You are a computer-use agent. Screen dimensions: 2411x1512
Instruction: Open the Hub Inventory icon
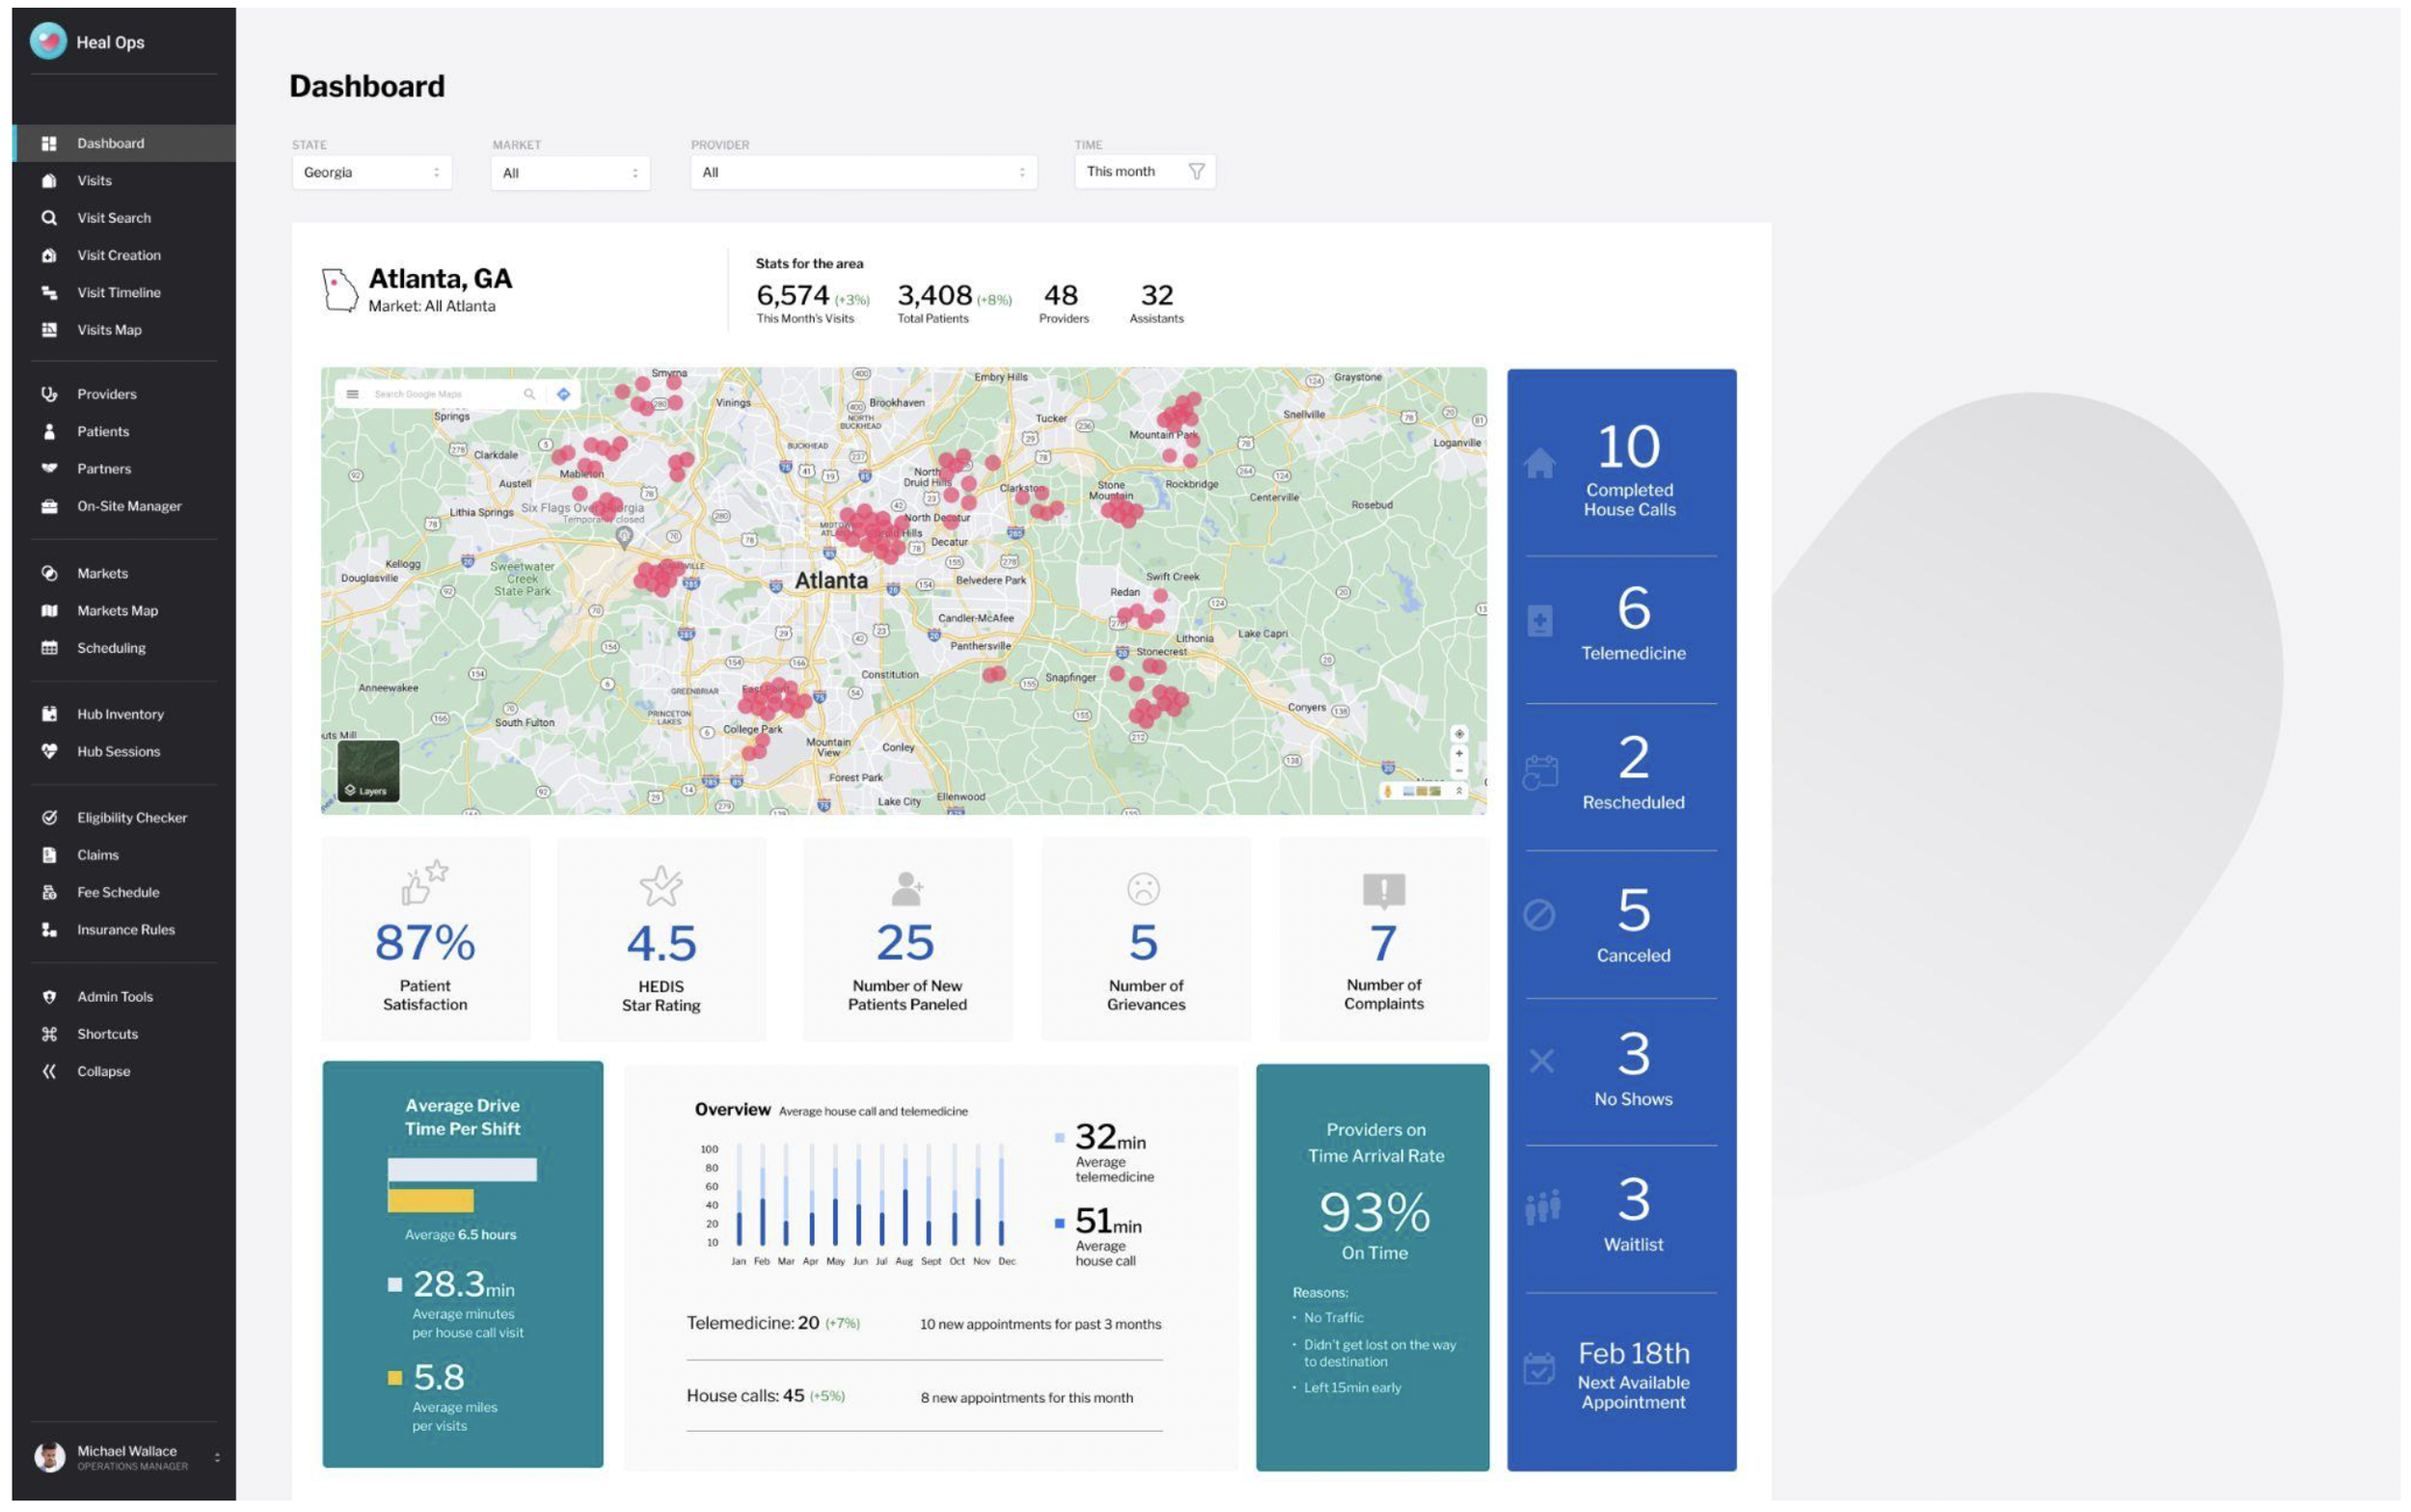(49, 715)
